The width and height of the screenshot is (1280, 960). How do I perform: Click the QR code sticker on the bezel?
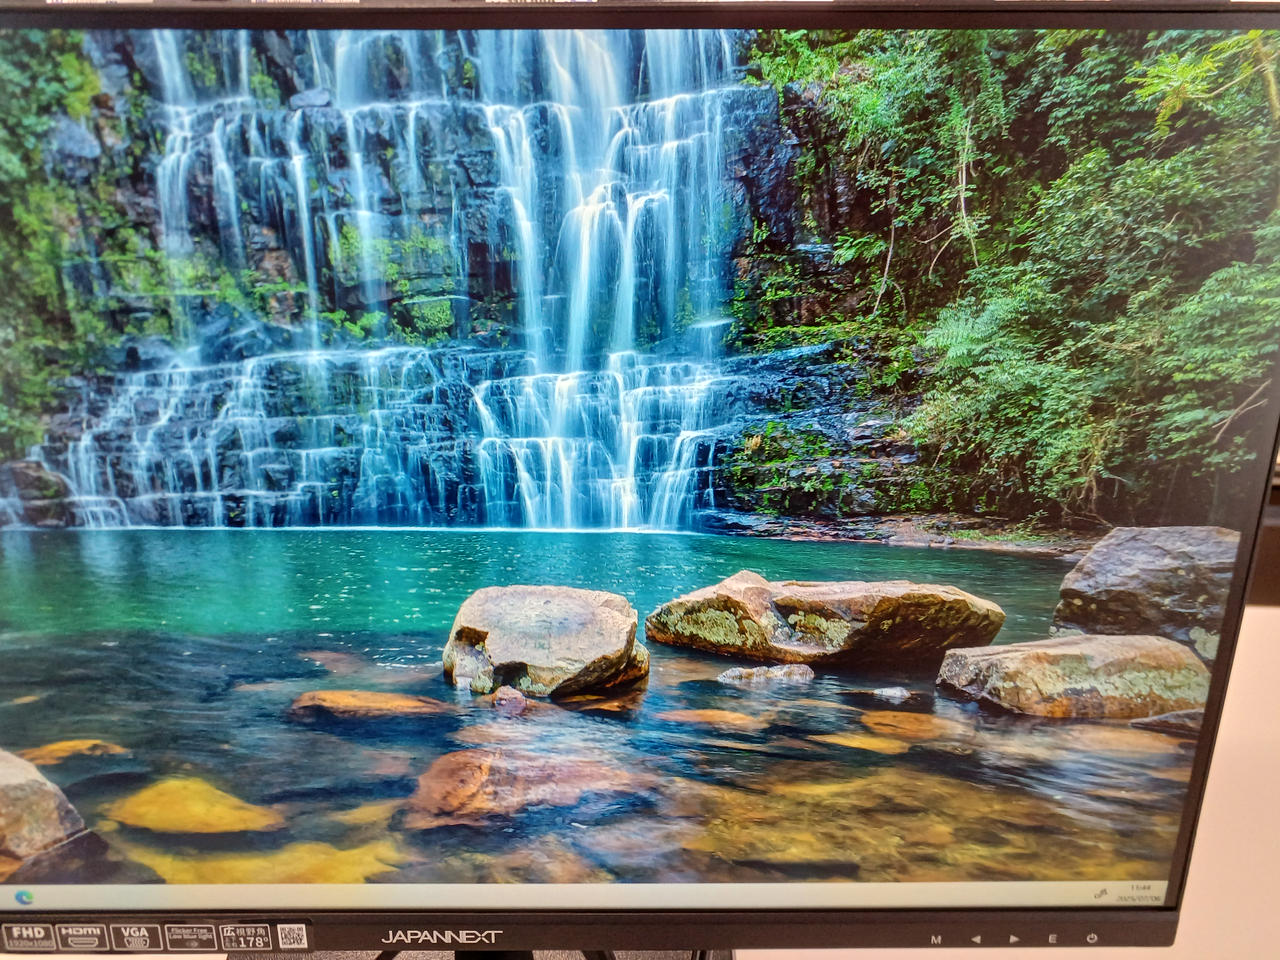pyautogui.click(x=292, y=936)
